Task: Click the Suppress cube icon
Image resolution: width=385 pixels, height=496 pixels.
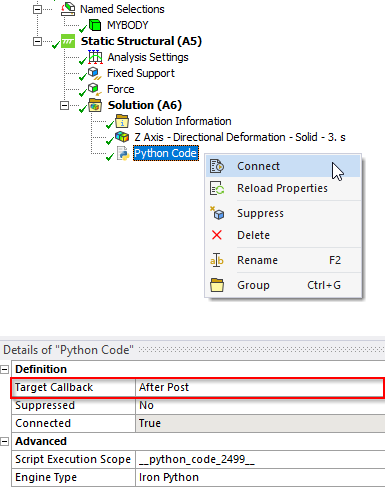Action: pyautogui.click(x=217, y=213)
